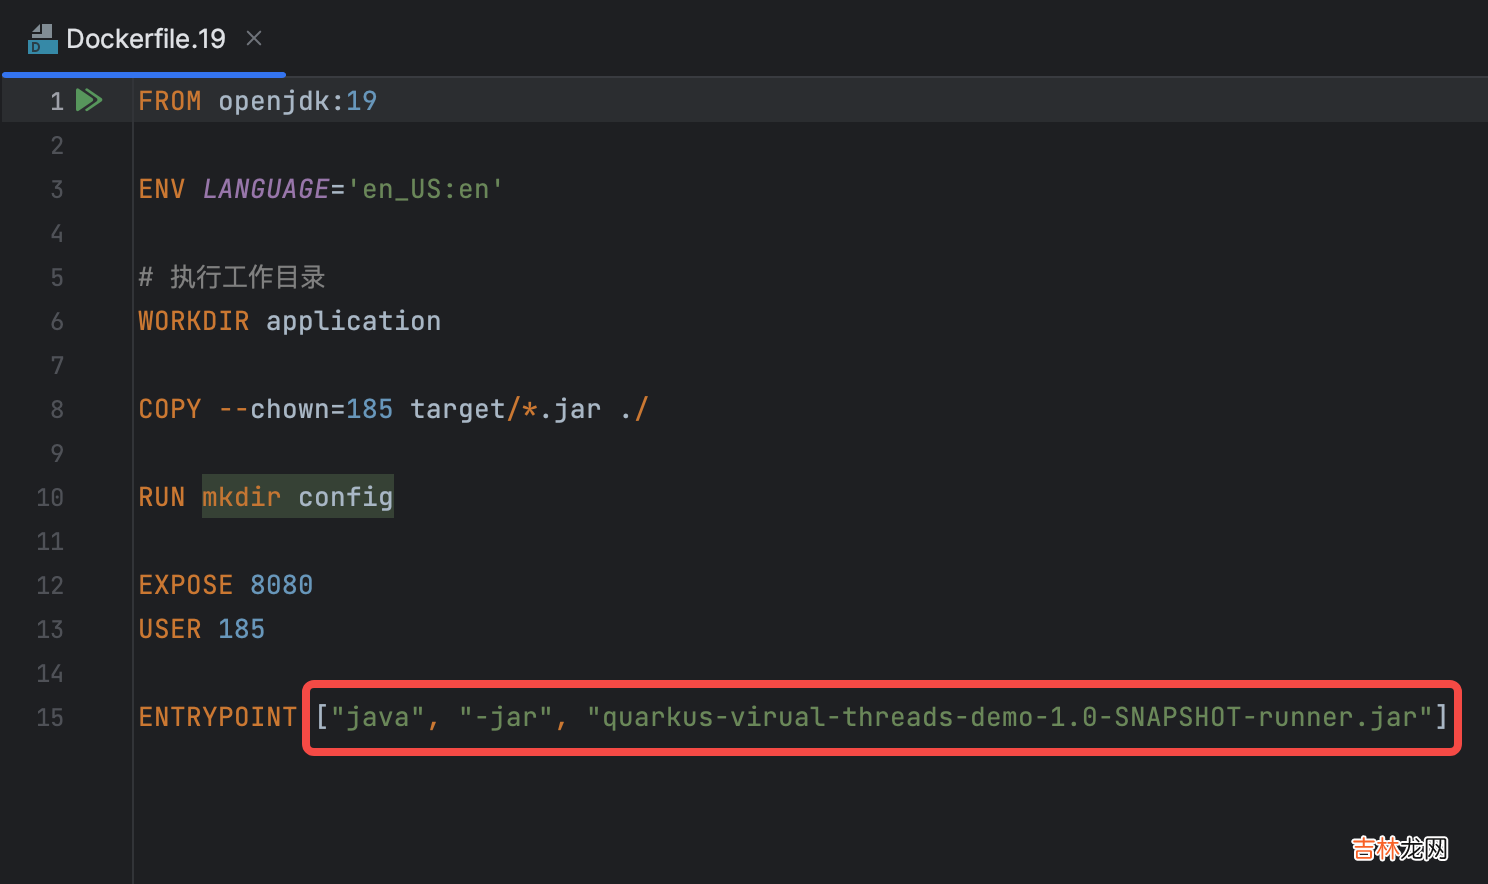Click the Docker file icon in the tab
The image size is (1488, 884).
click(42, 39)
